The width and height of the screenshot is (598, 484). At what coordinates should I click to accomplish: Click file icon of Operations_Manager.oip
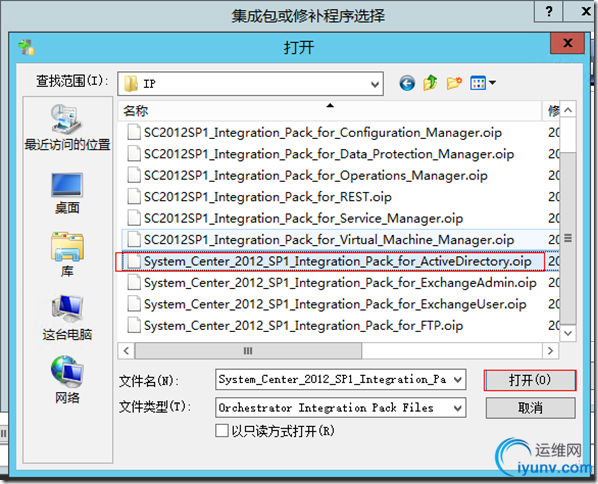[133, 175]
